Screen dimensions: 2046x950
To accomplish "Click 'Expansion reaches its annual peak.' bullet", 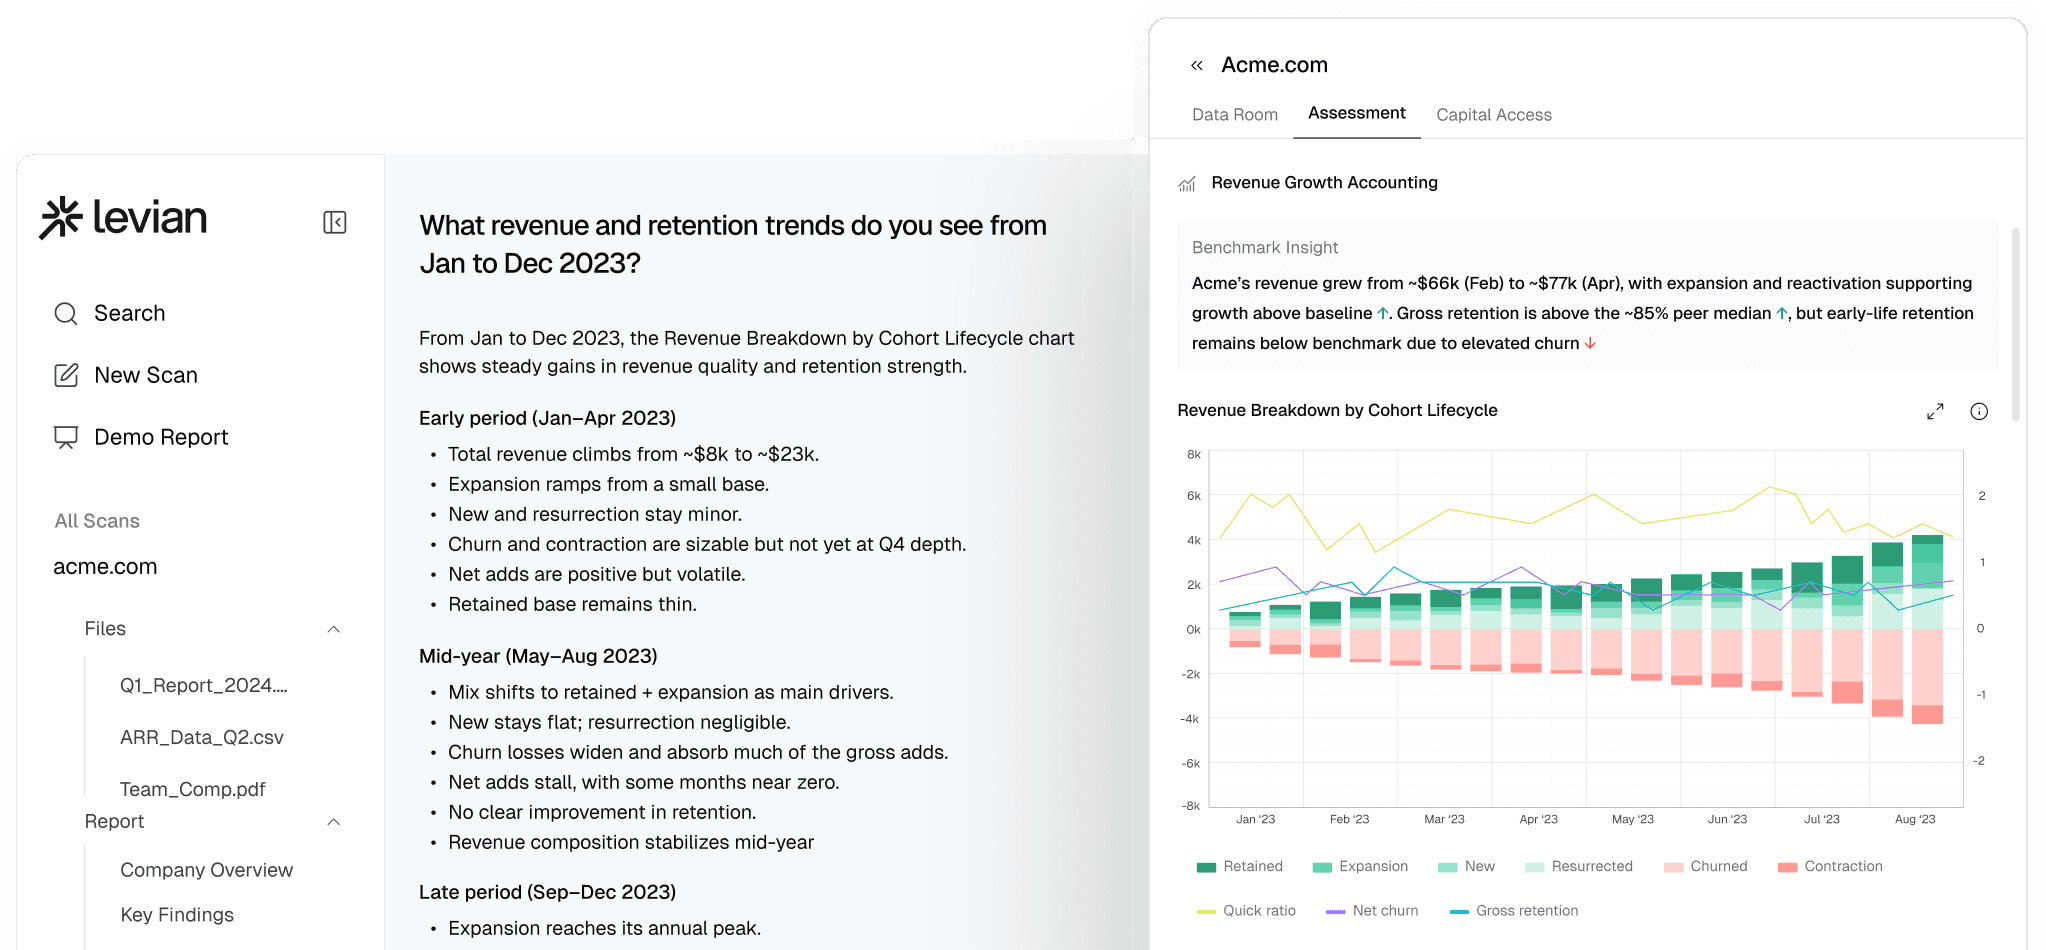I will coord(604,929).
